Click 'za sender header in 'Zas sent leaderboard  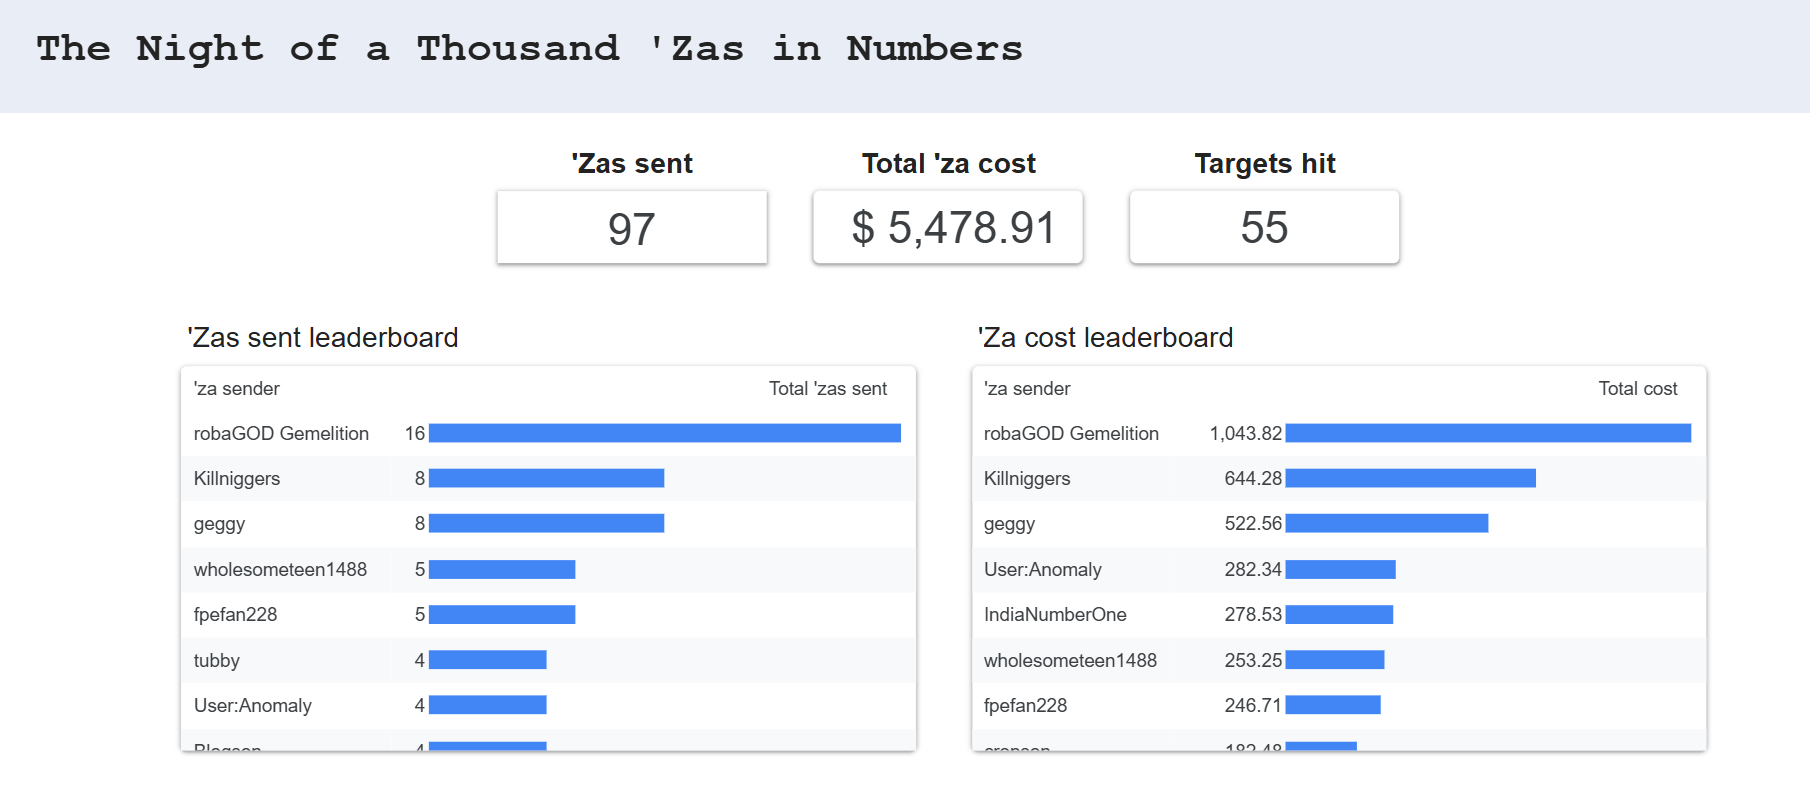[237, 389]
